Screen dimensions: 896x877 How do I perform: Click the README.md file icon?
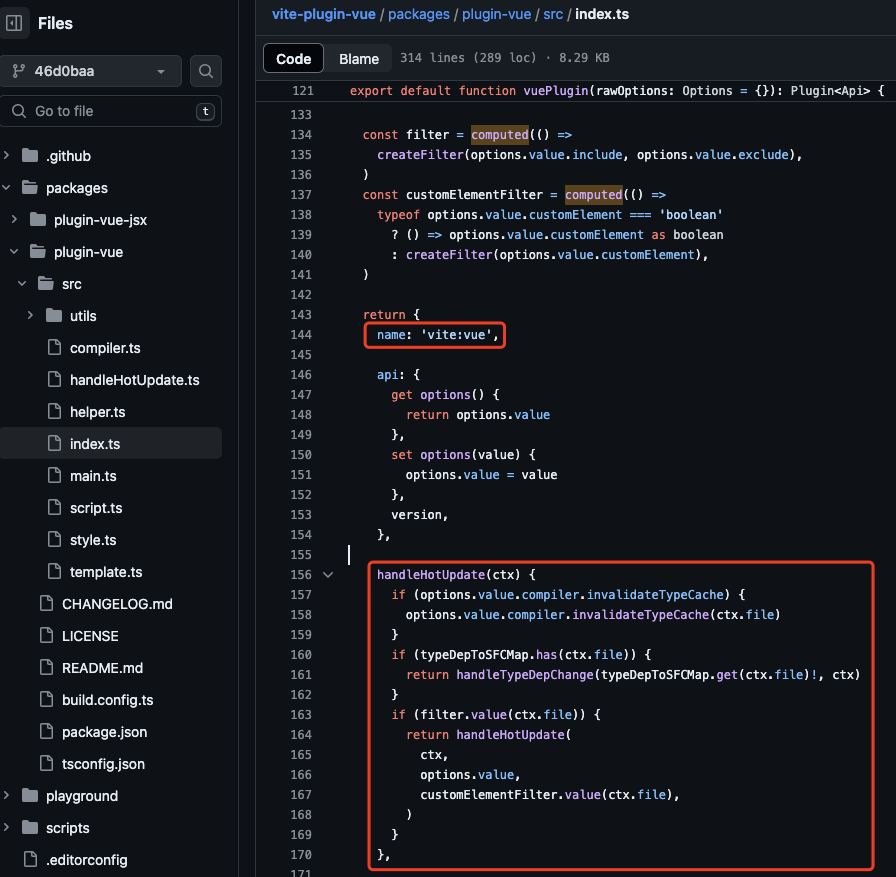pos(46,667)
